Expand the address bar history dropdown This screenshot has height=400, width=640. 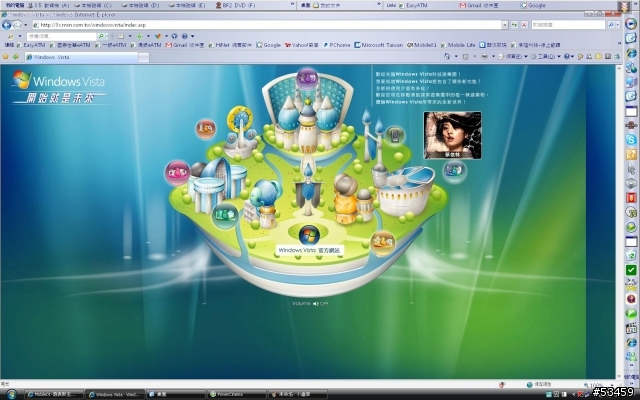(x=505, y=25)
